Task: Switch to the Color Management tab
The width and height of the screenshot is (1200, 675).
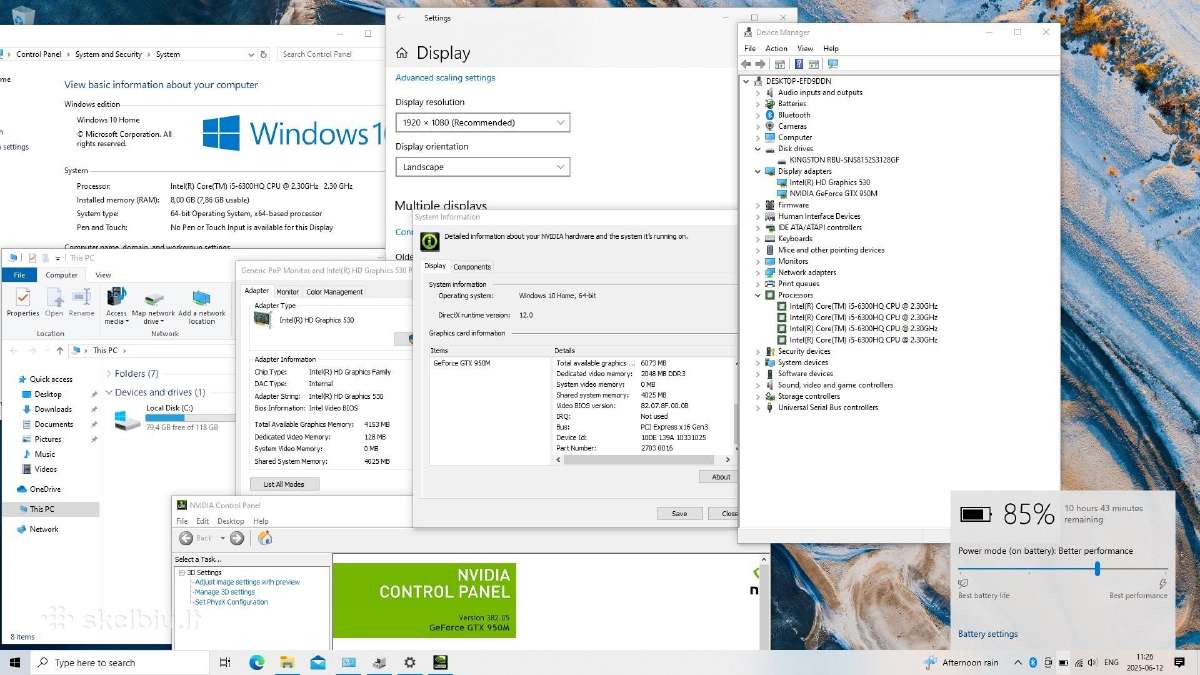Action: pos(334,292)
